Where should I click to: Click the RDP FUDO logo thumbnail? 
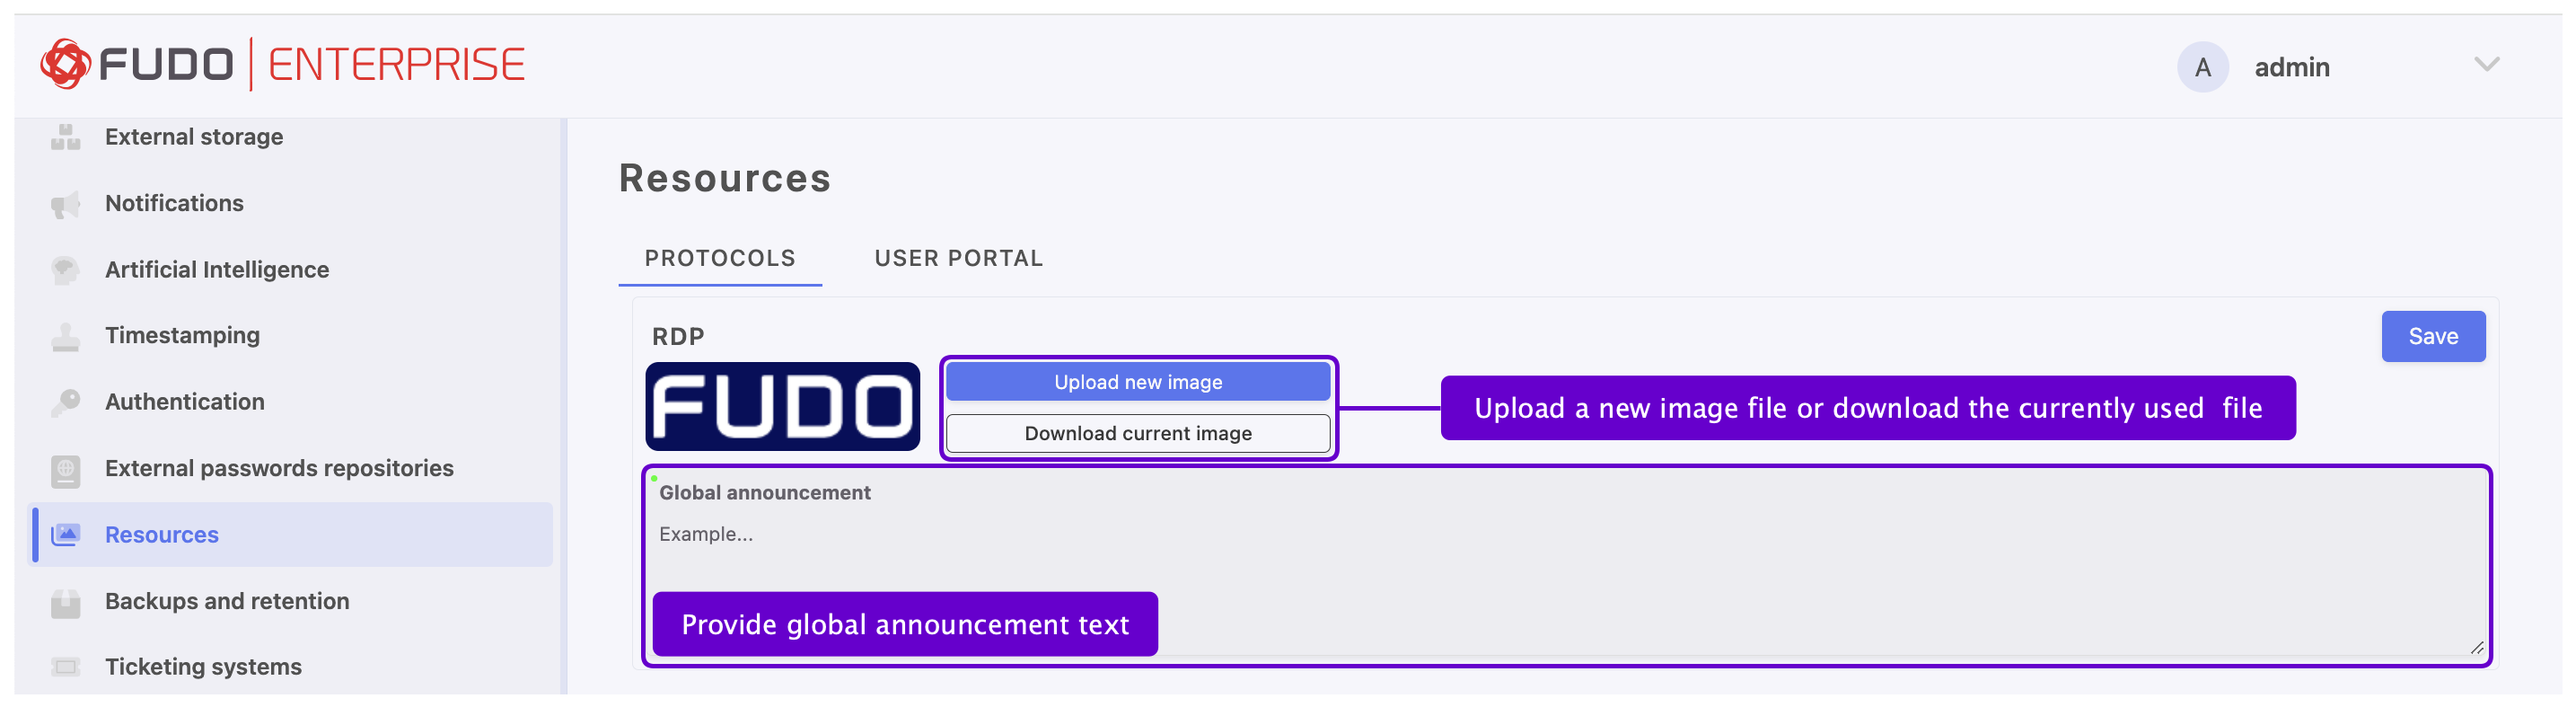[x=782, y=407]
